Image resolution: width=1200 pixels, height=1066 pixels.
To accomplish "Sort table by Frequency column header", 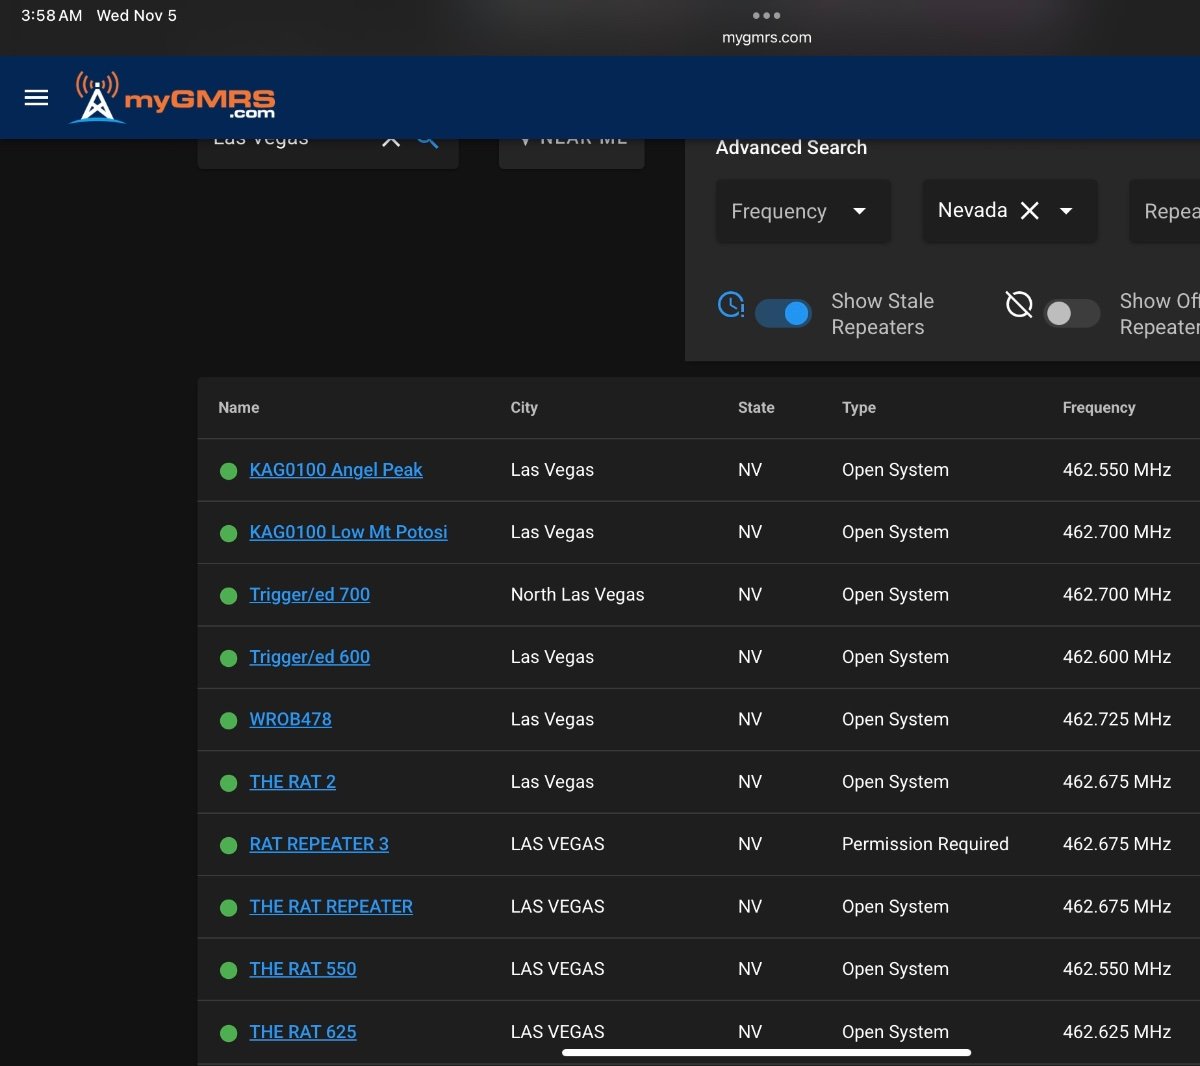I will tap(1098, 408).
